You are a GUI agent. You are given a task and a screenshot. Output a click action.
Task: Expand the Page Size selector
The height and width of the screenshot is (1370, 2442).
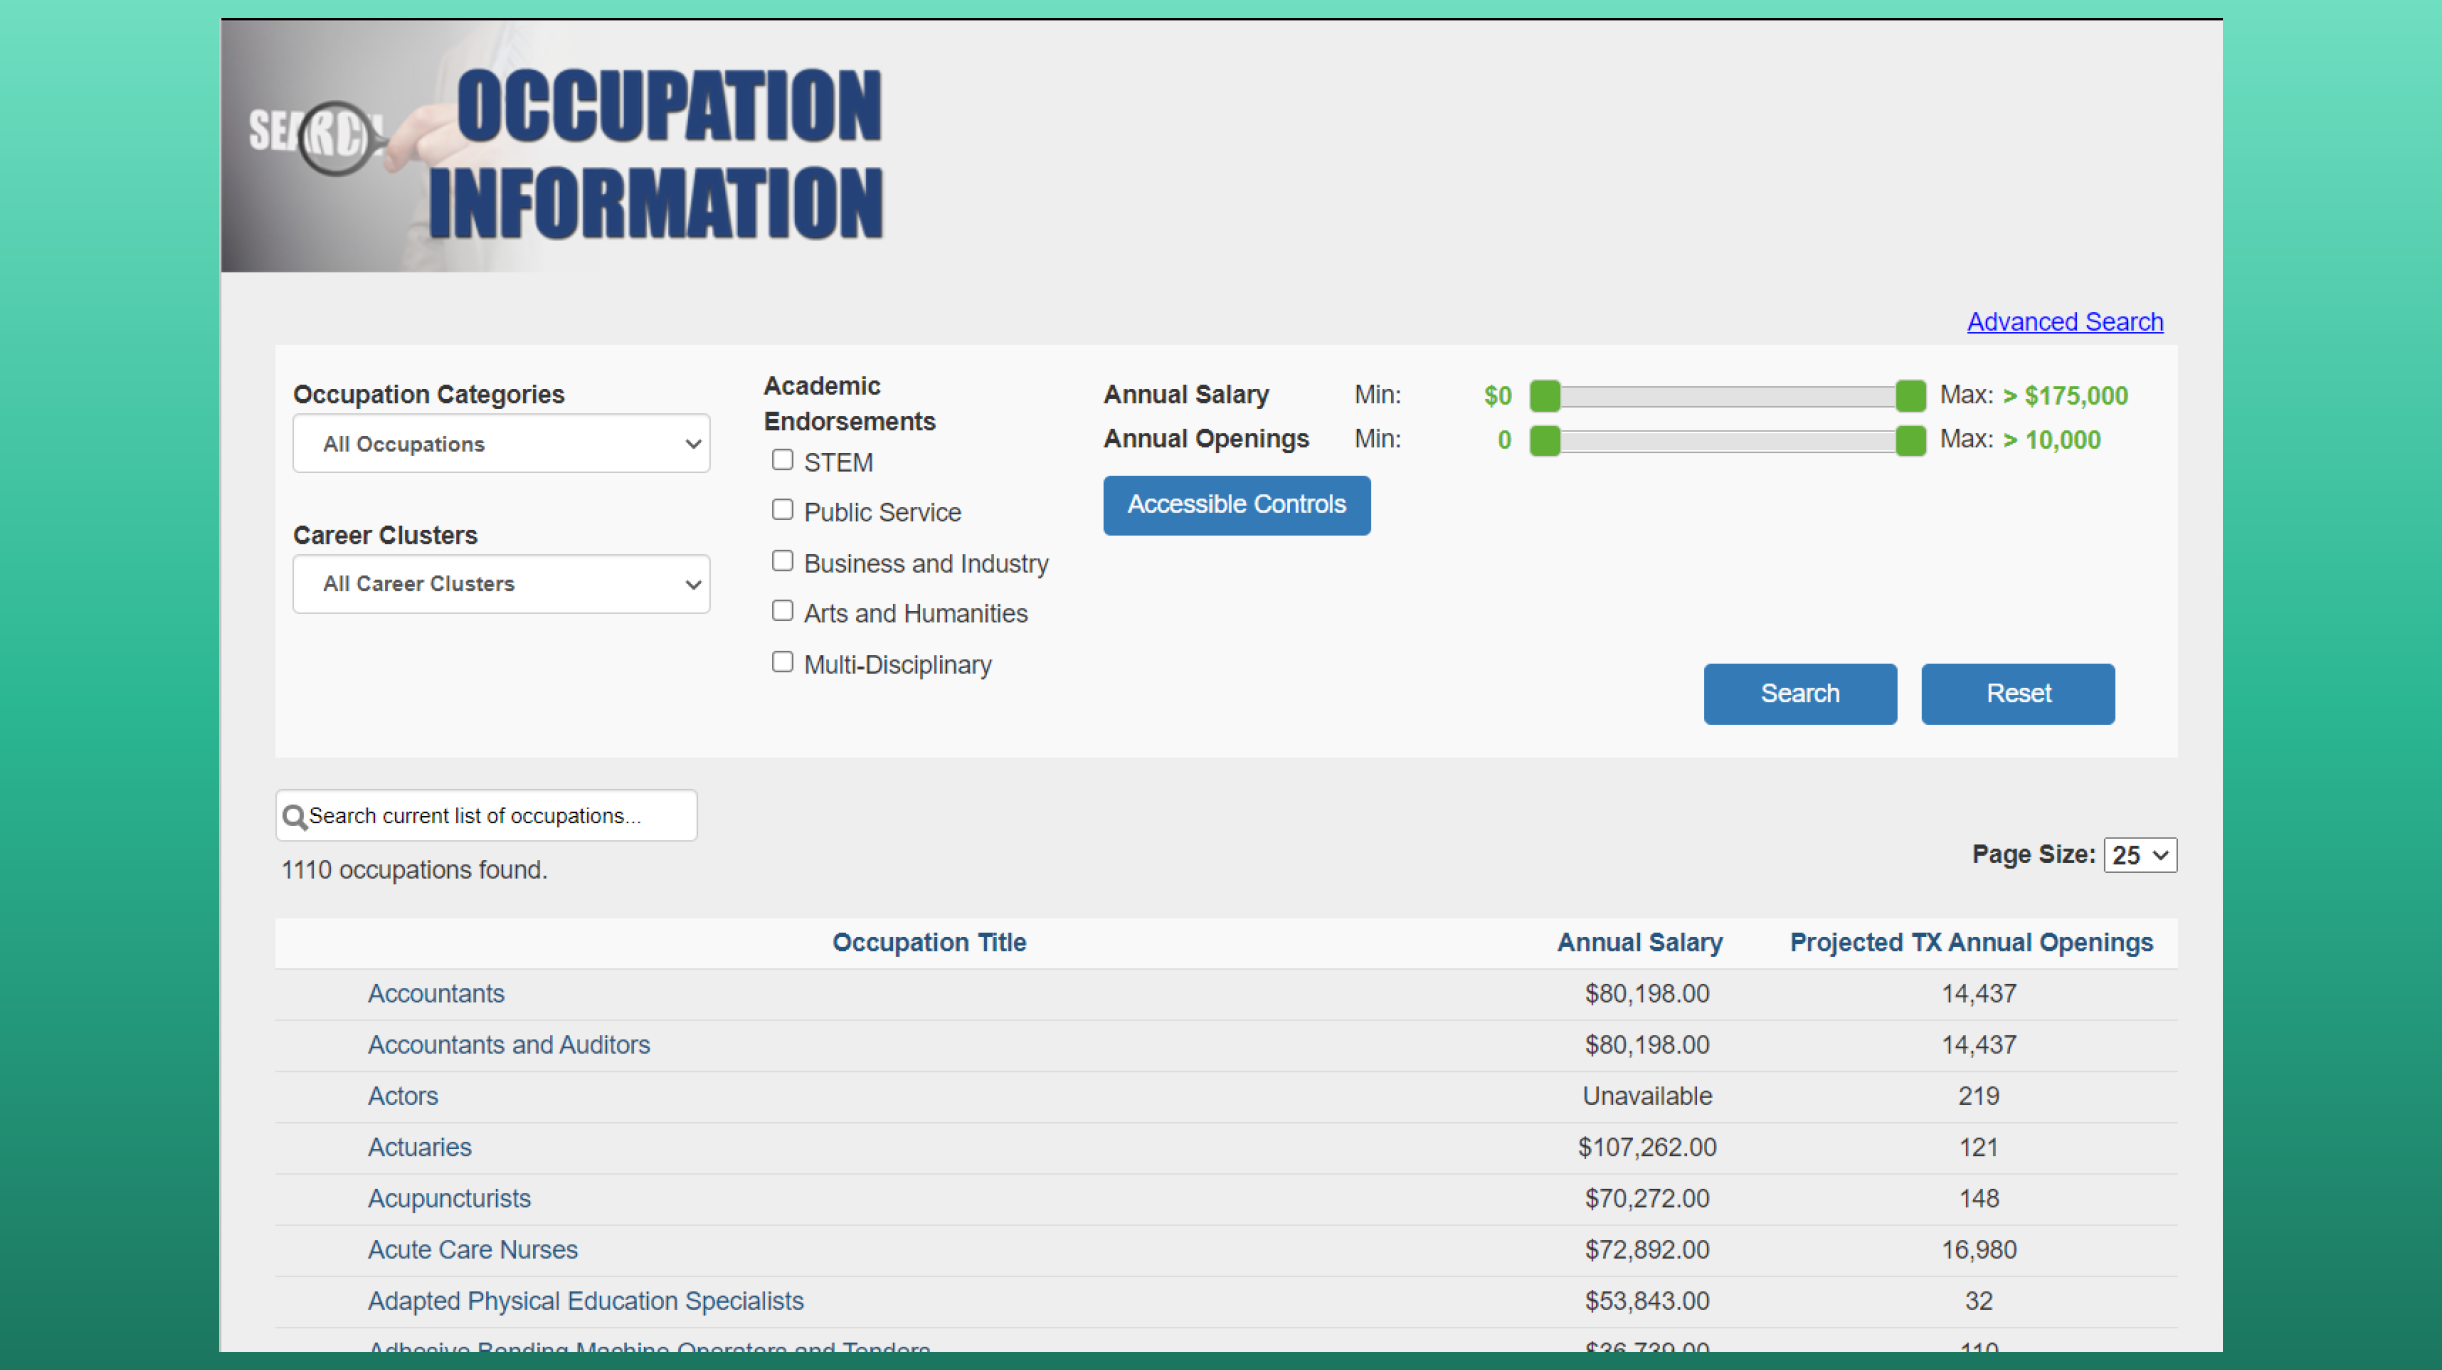[2140, 855]
